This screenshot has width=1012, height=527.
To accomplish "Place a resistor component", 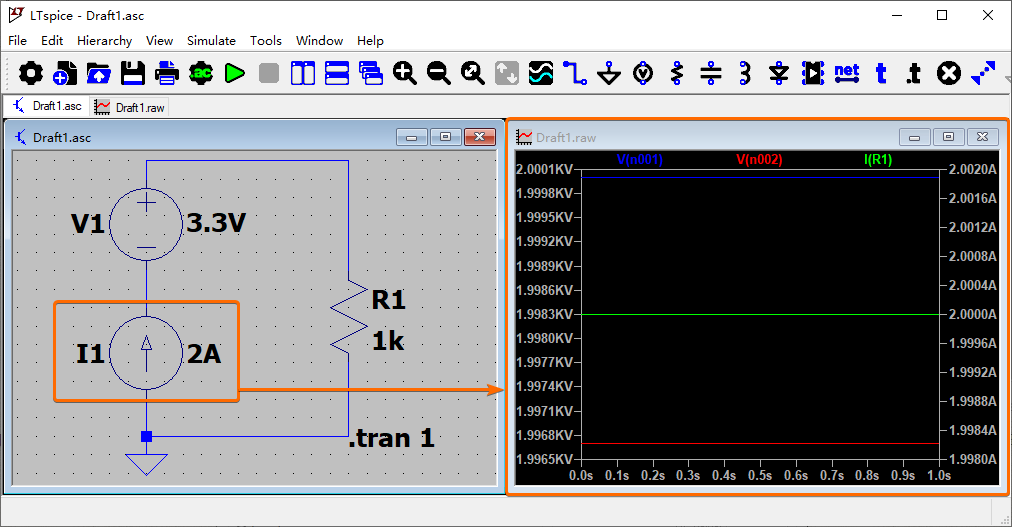I will pos(676,74).
